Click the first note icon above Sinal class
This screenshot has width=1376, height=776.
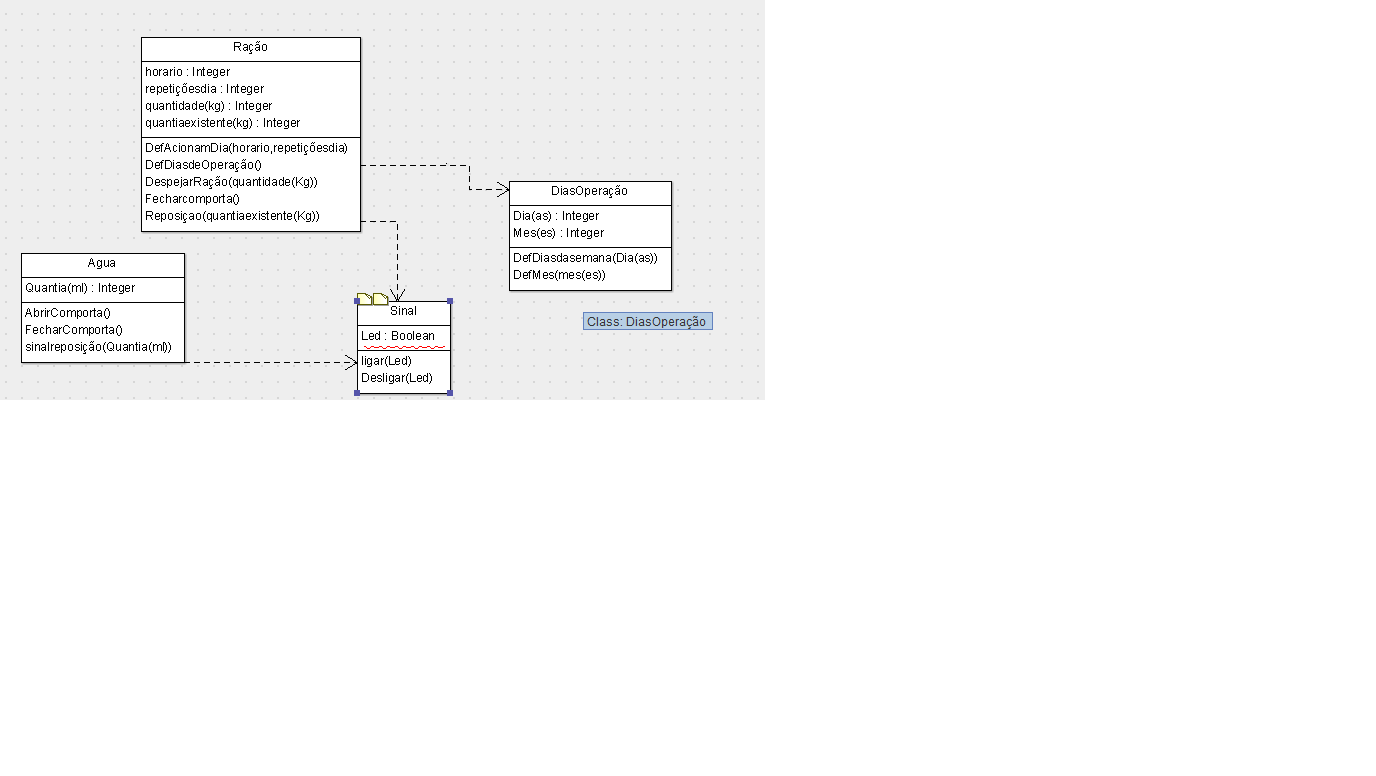click(x=364, y=298)
